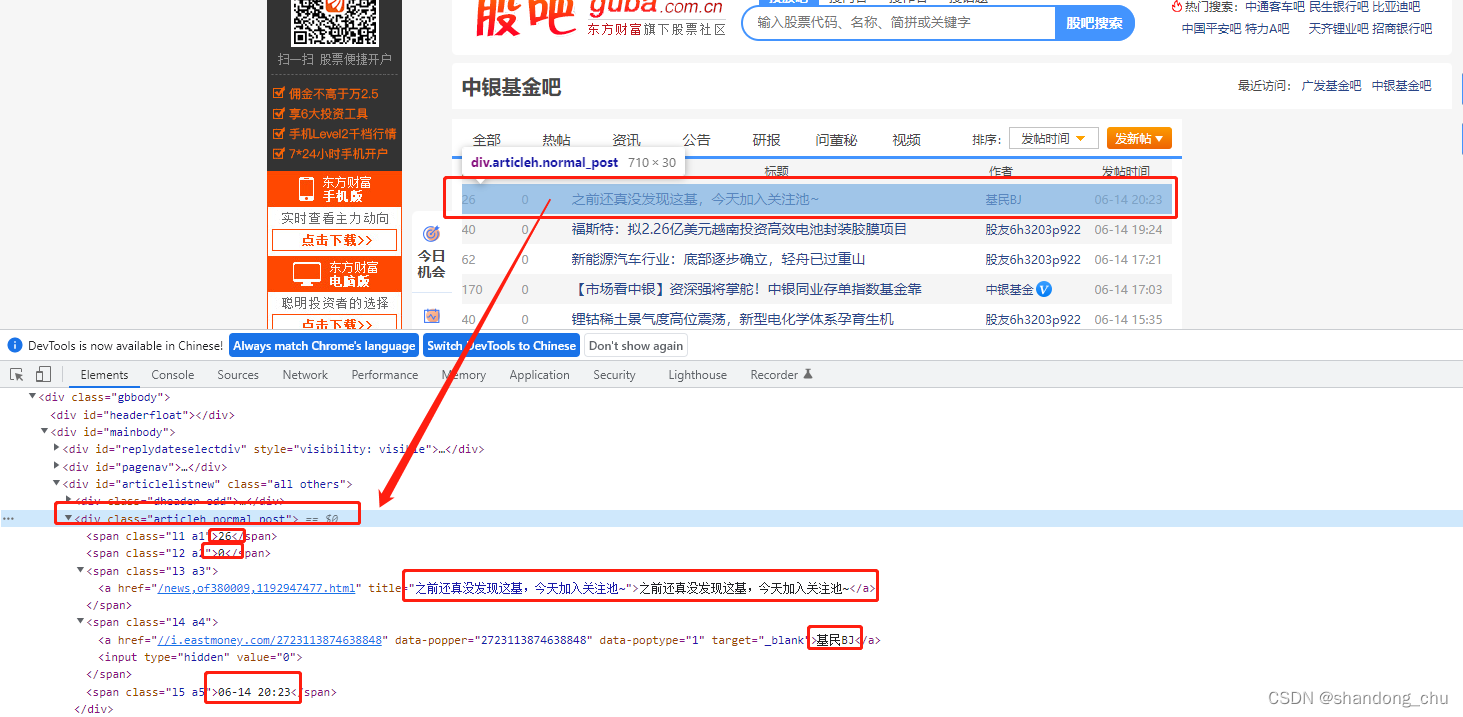Click 点击下载 under 东方财富手机版
The width and height of the screenshot is (1463, 717).
point(334,240)
